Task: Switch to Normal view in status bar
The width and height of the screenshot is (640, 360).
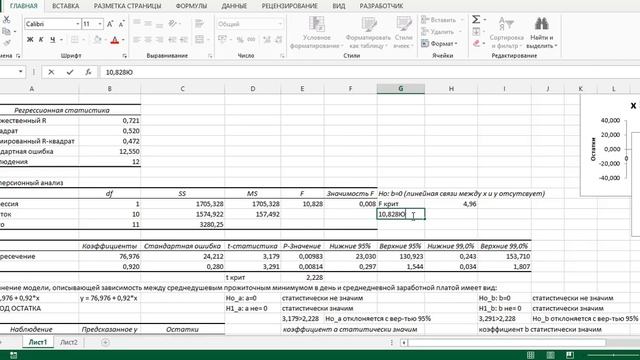Action: pos(530,355)
